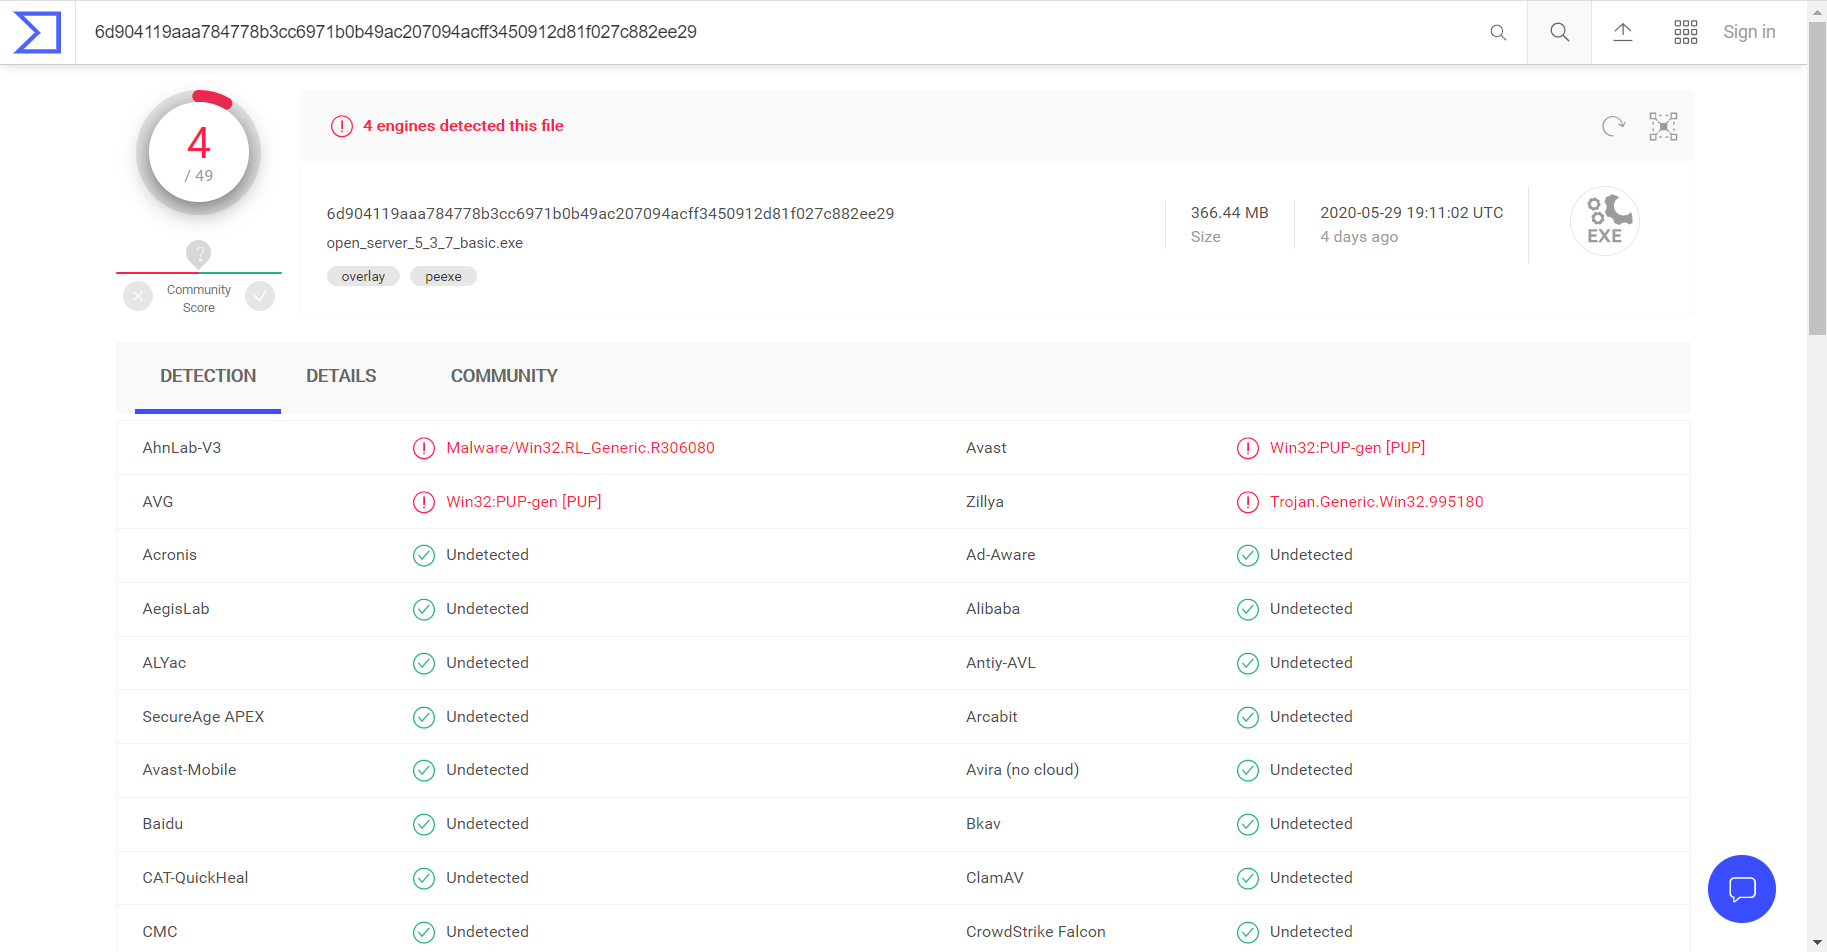This screenshot has height=952, width=1827.
Task: Click the Bkav engine name
Action: pyautogui.click(x=983, y=824)
